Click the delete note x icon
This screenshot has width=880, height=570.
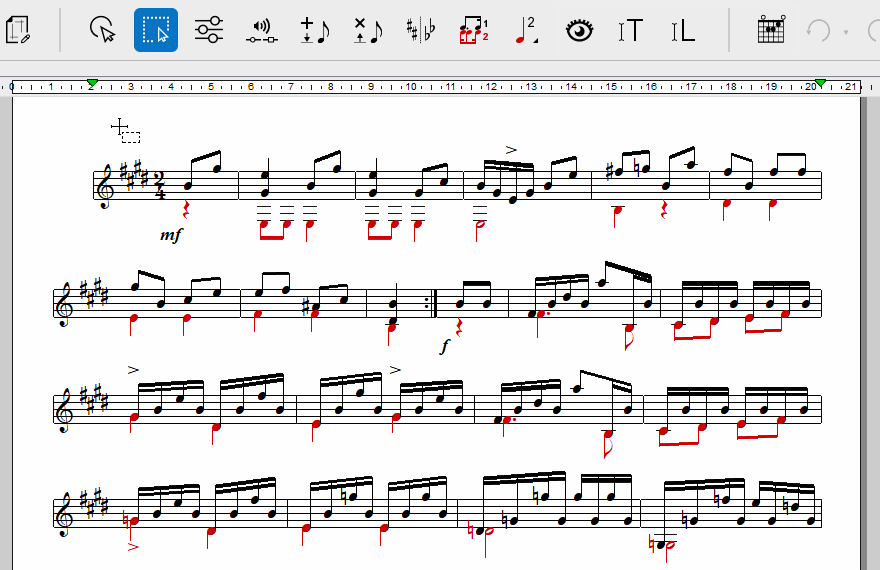pos(368,31)
